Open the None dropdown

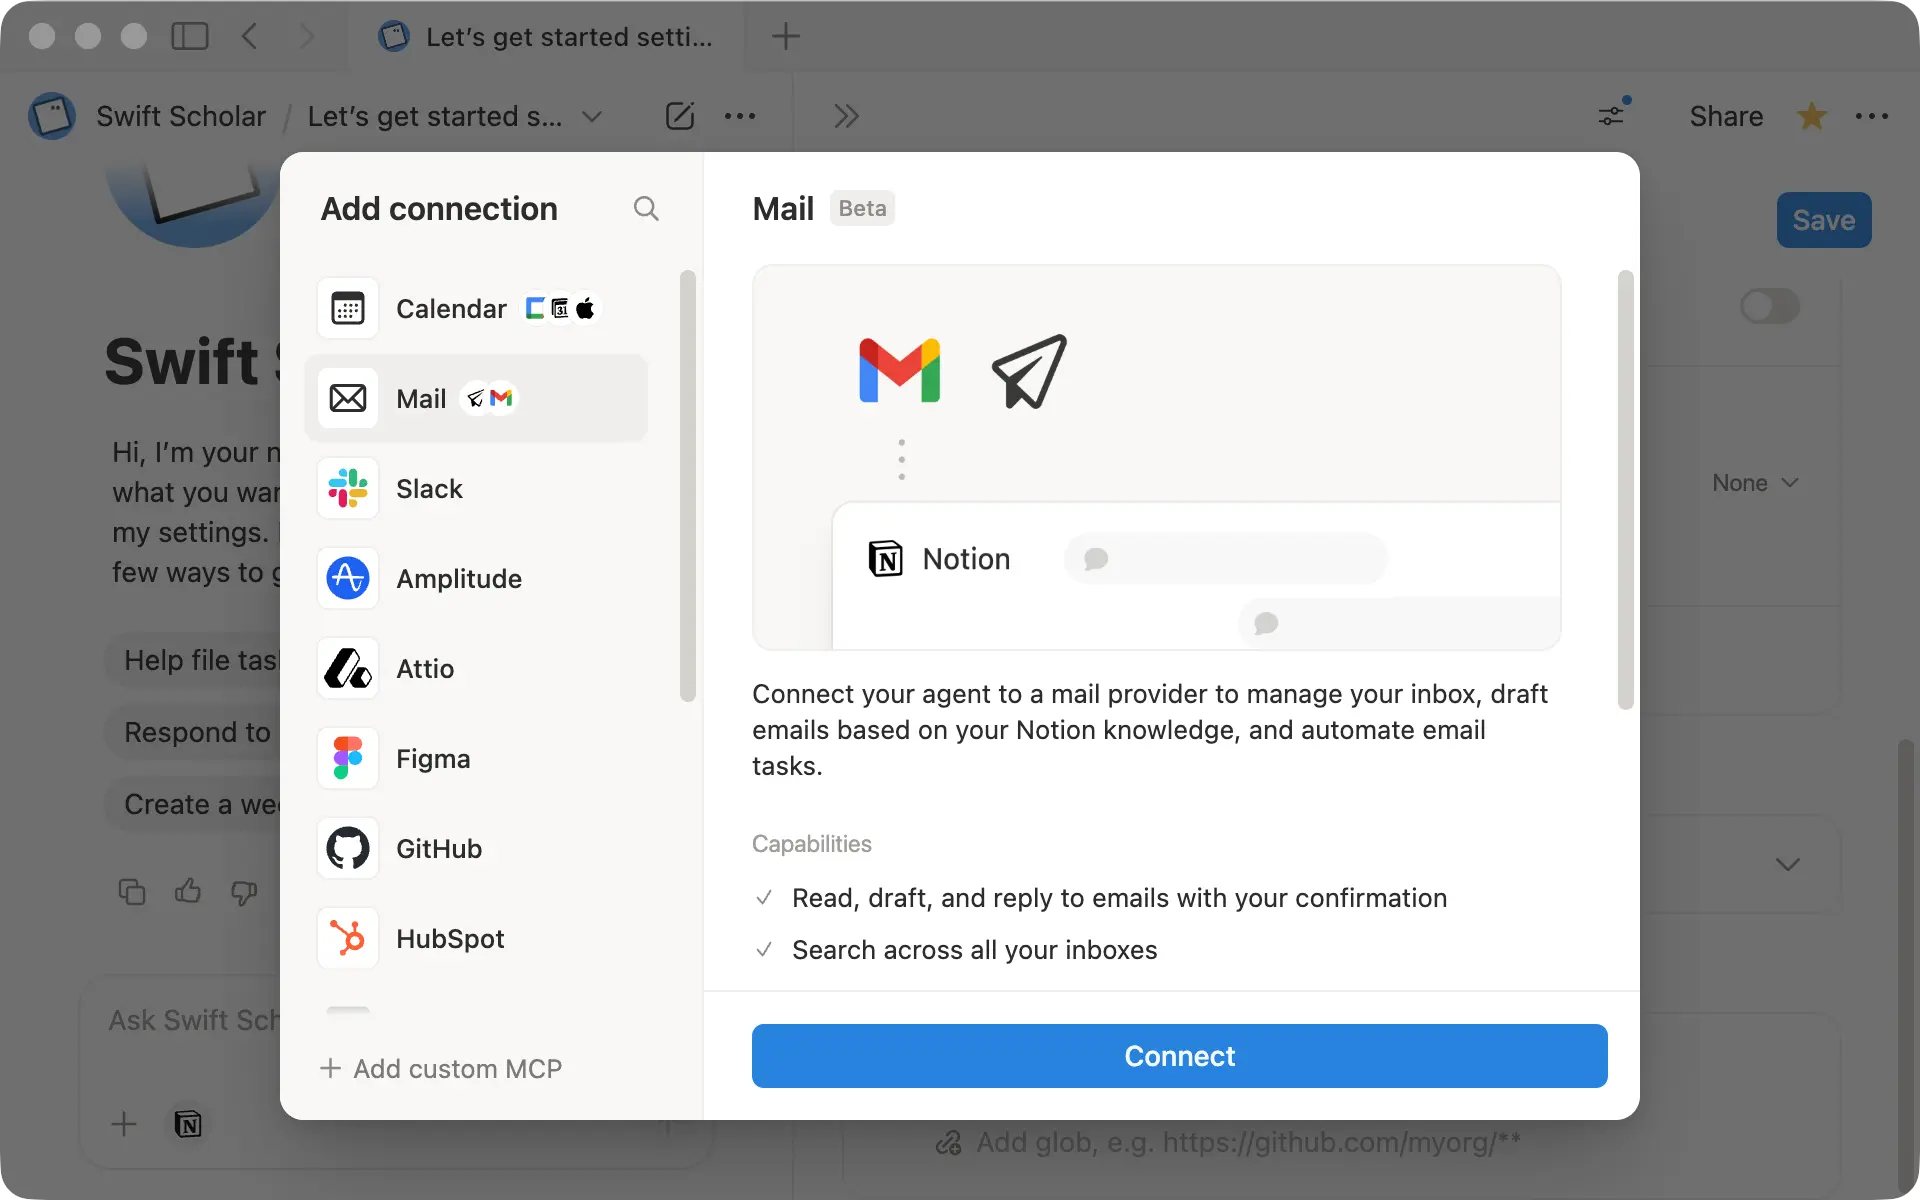click(1755, 483)
